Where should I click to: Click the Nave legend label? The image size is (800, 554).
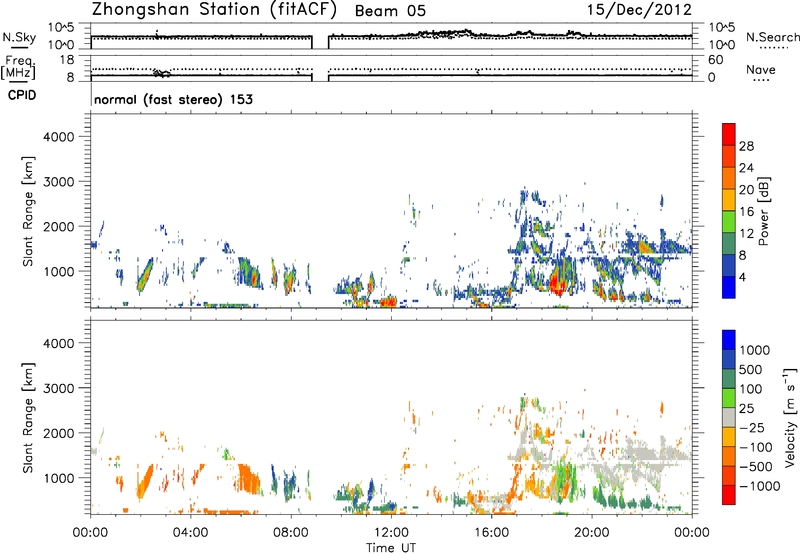[x=761, y=69]
